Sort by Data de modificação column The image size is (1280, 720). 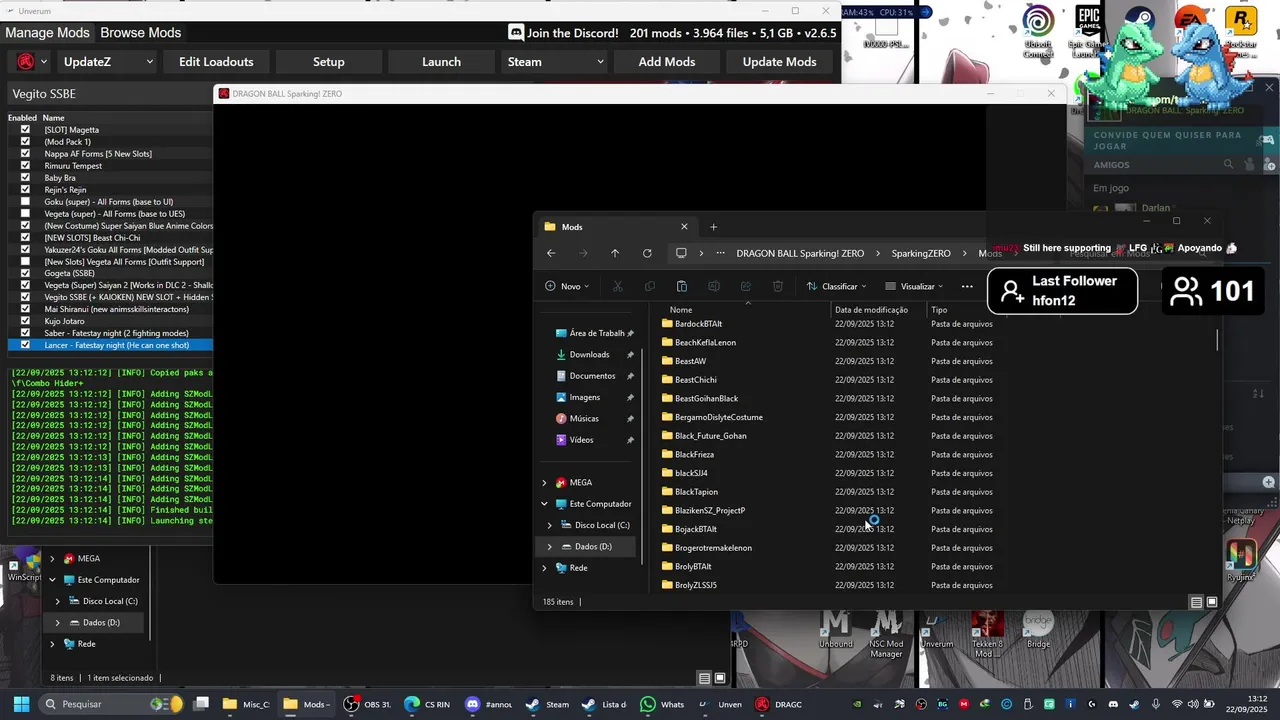872,310
